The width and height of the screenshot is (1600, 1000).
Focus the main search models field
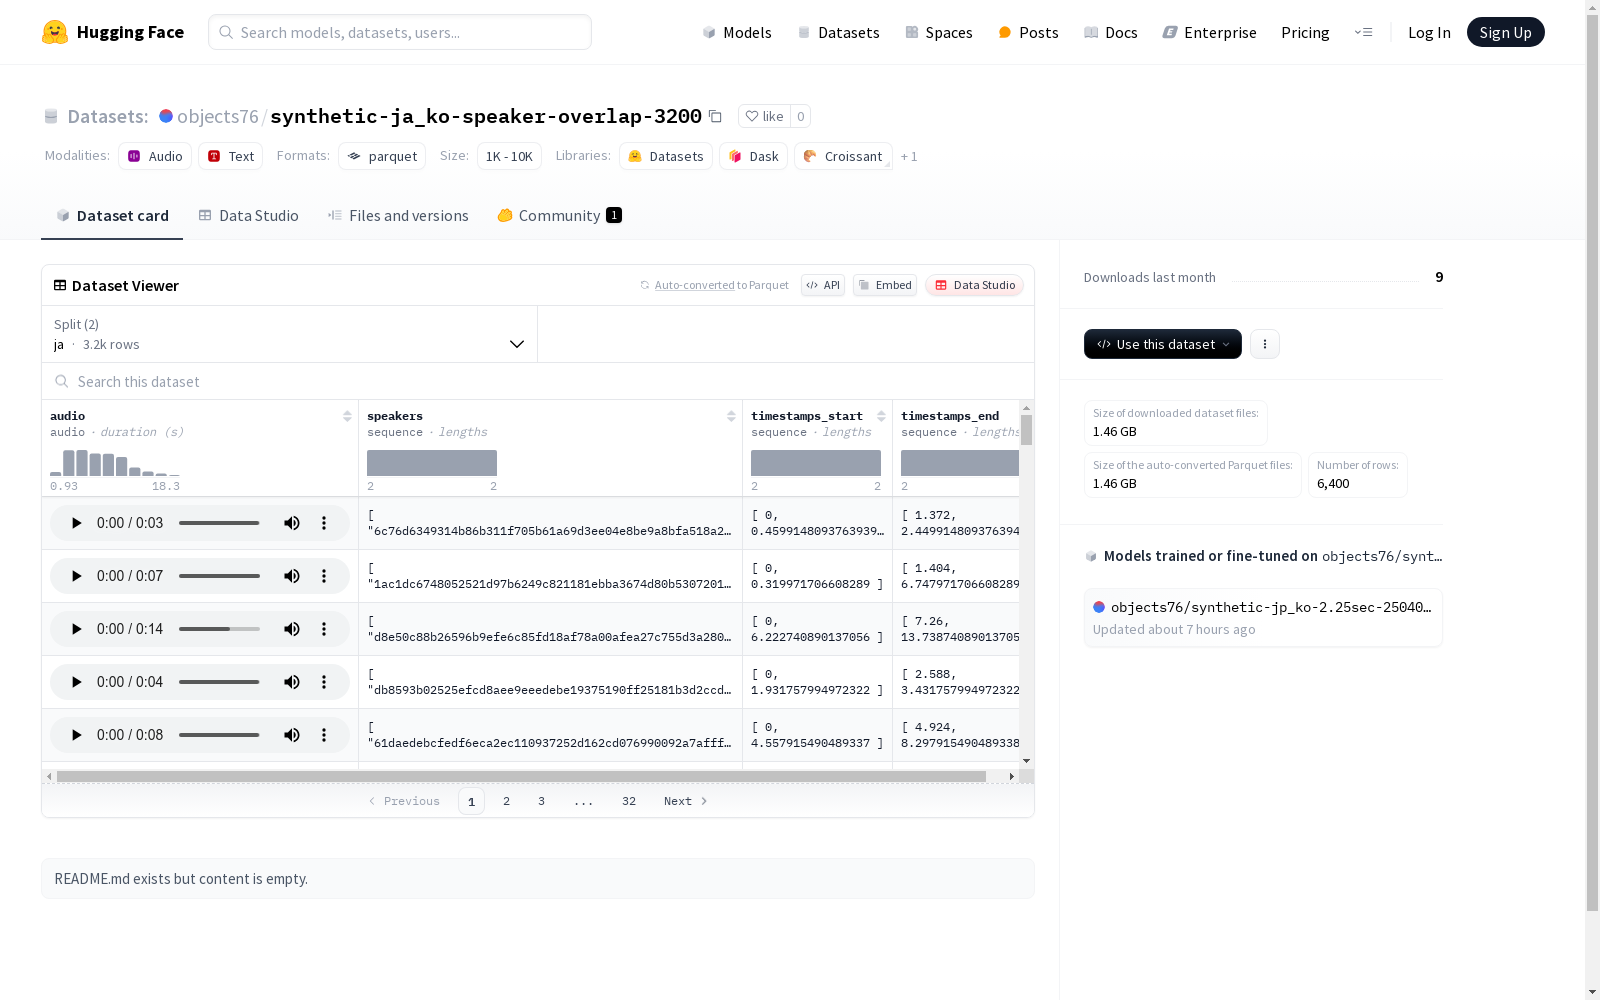click(400, 32)
